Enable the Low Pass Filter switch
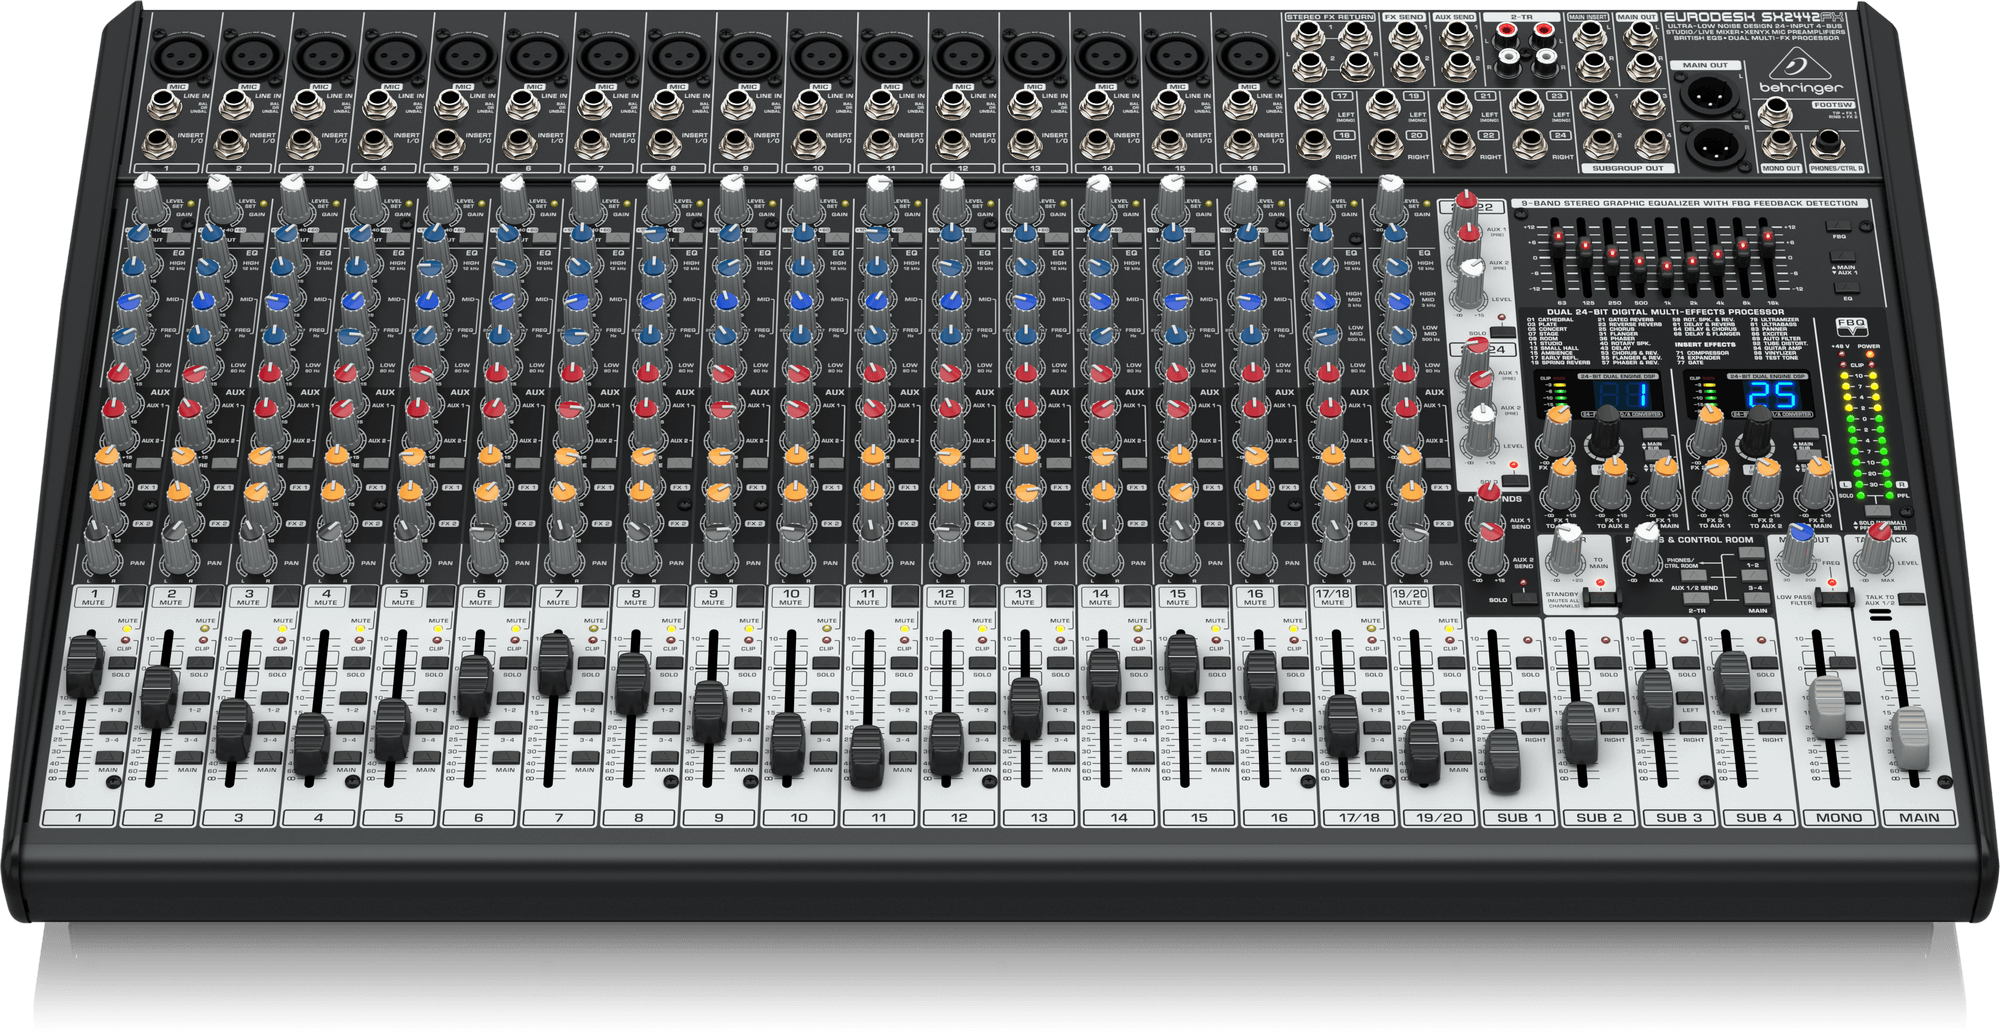The image size is (2000, 1033). click(x=1832, y=597)
